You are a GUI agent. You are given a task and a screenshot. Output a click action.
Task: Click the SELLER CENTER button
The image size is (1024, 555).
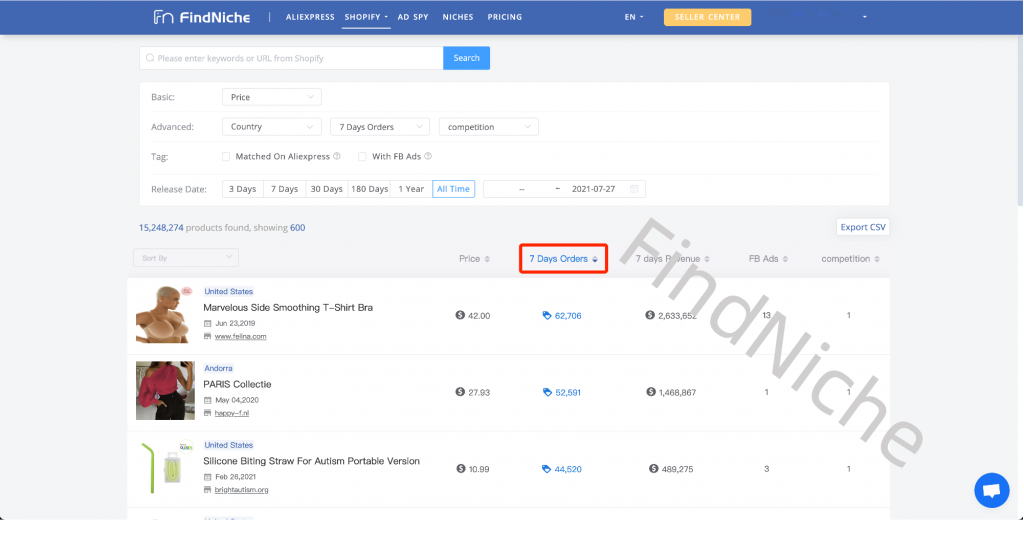(x=707, y=17)
